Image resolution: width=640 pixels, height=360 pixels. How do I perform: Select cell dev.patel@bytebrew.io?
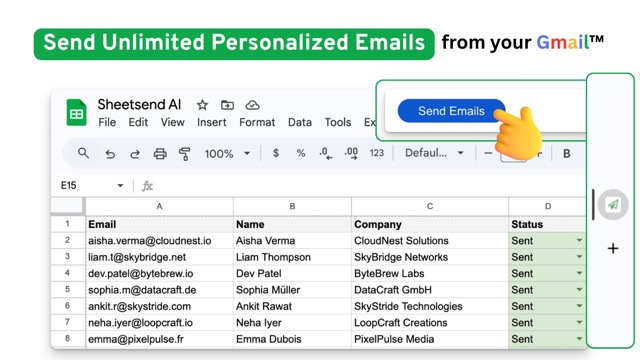[160, 273]
